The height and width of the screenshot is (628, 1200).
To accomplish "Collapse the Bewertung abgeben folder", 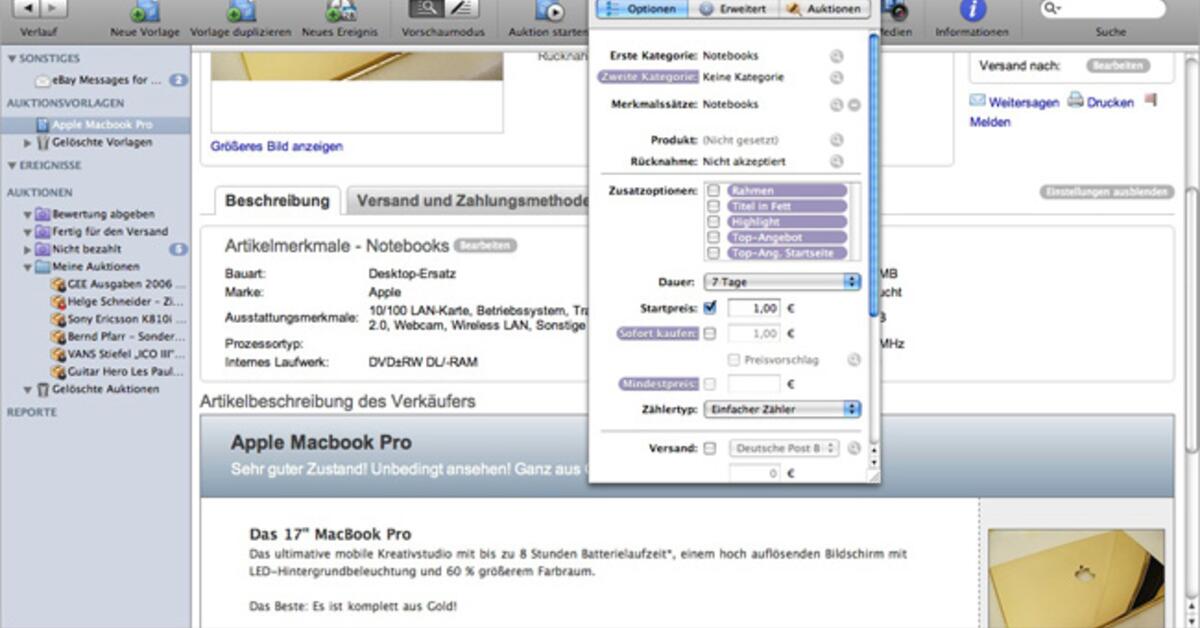I will [28, 214].
